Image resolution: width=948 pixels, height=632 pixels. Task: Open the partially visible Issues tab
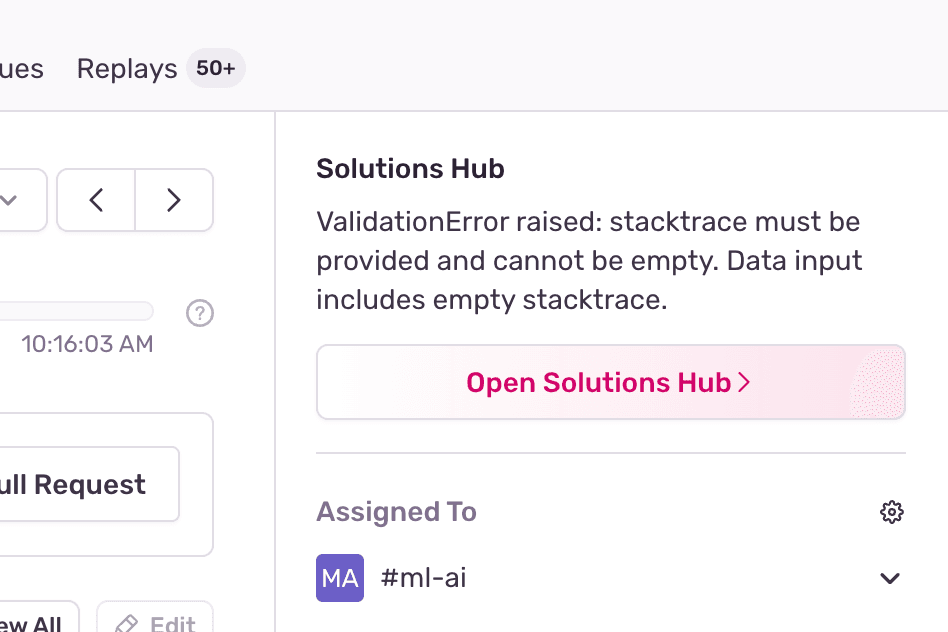(20, 68)
